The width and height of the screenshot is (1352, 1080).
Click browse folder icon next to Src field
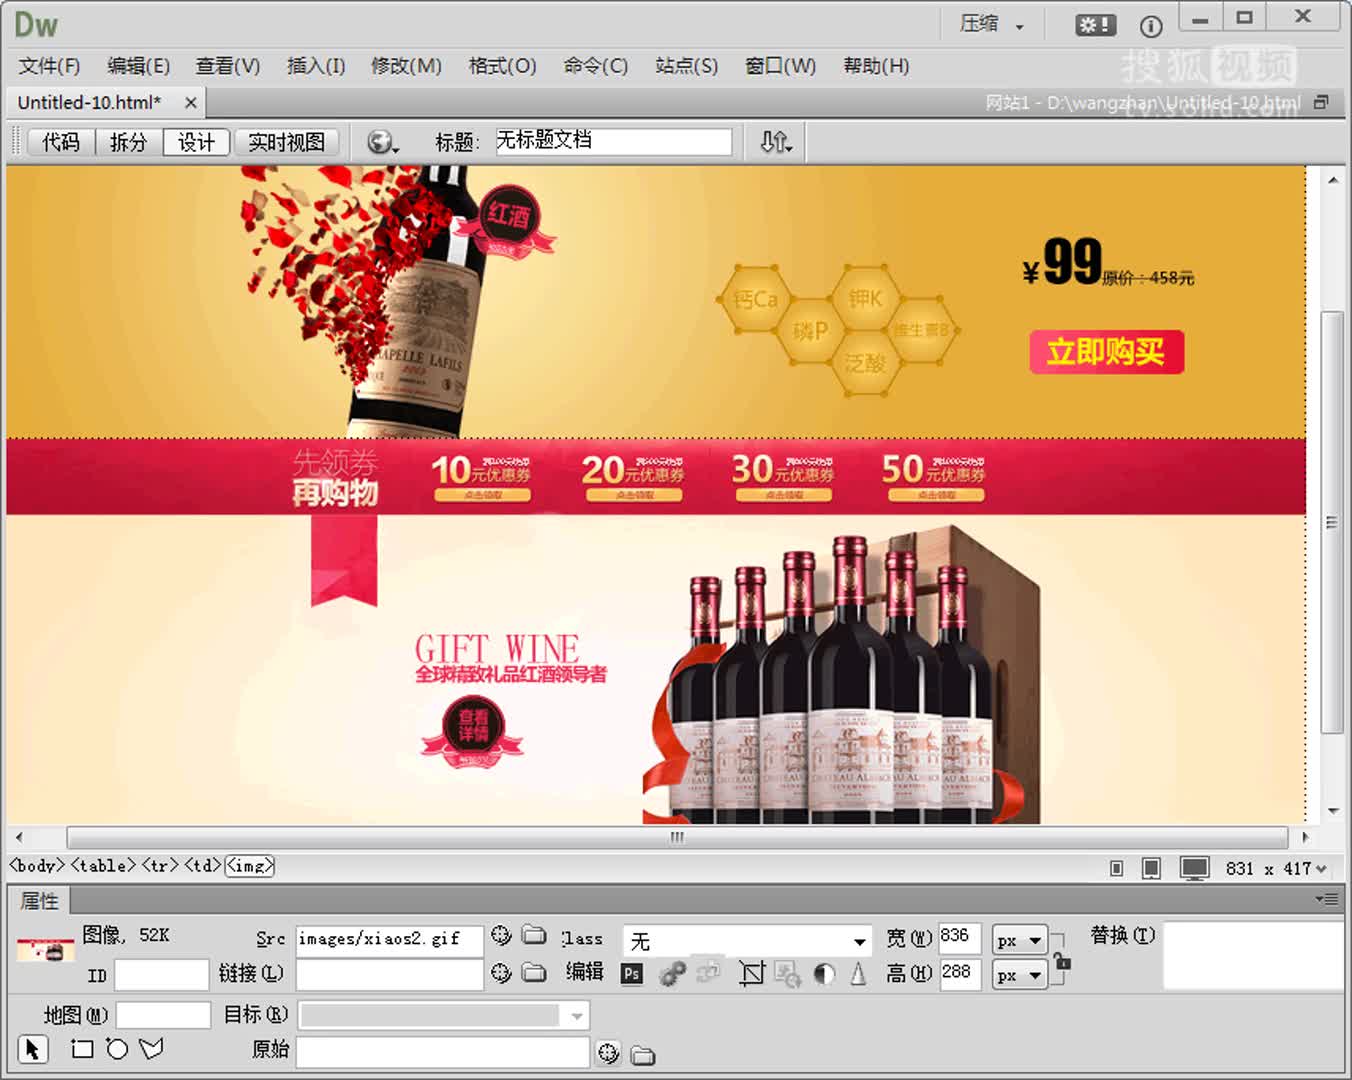tap(535, 936)
